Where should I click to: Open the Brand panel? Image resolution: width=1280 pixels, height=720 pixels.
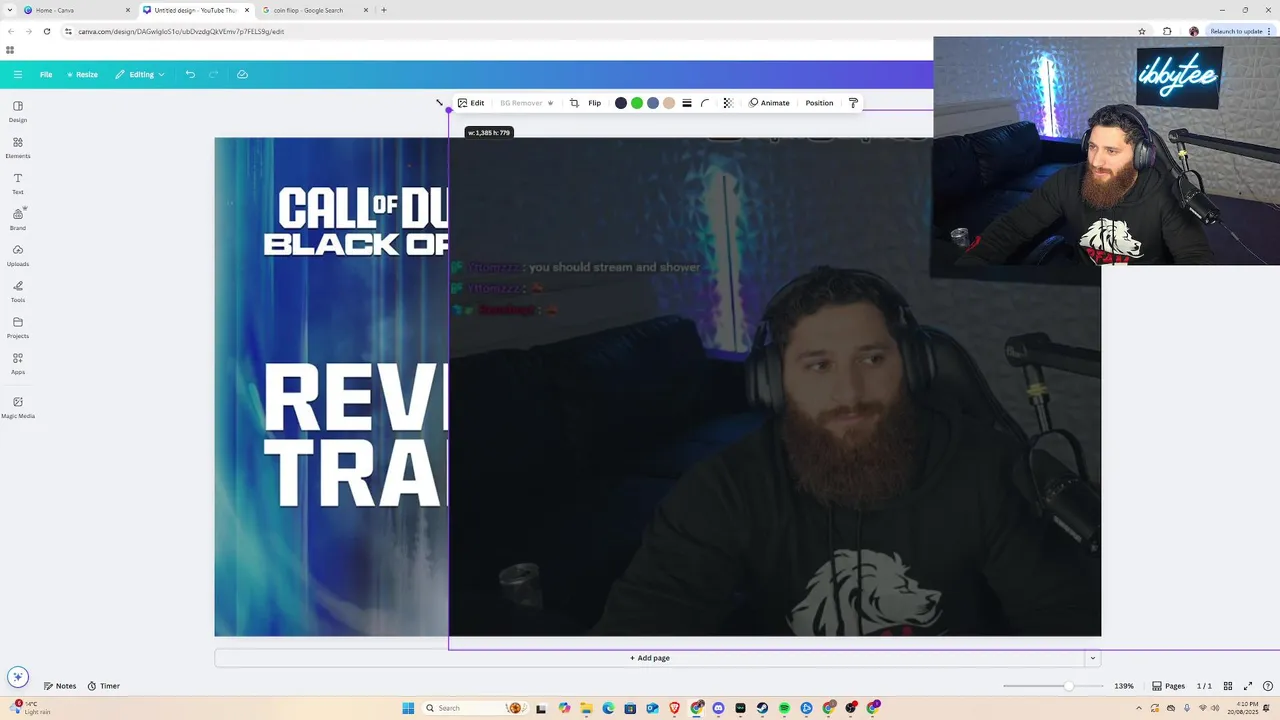[x=18, y=219]
